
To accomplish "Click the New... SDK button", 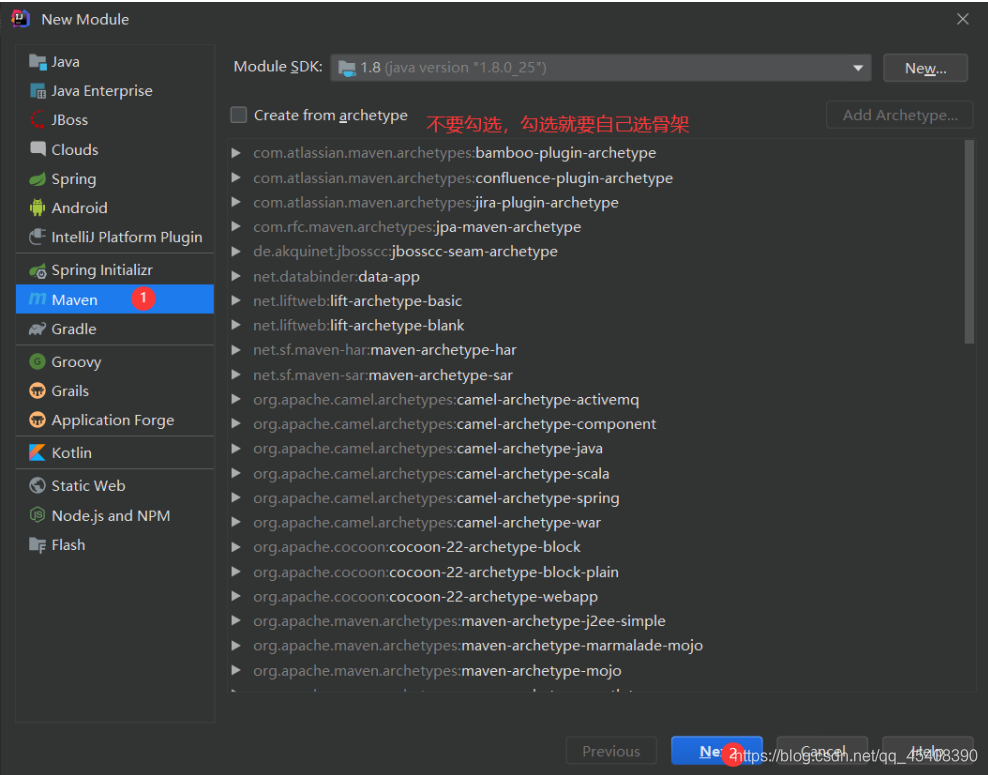I will [x=925, y=68].
